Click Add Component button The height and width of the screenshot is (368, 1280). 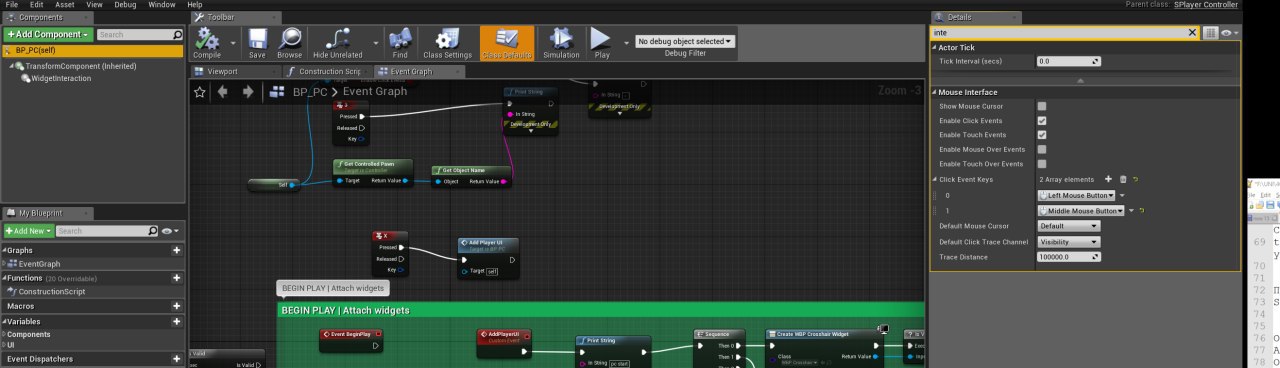tap(48, 34)
